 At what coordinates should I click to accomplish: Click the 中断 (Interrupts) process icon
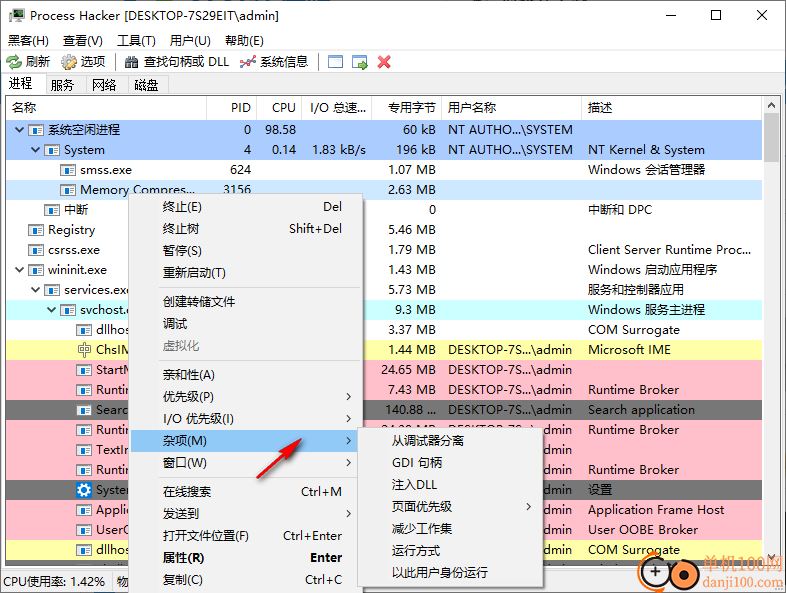click(x=52, y=210)
